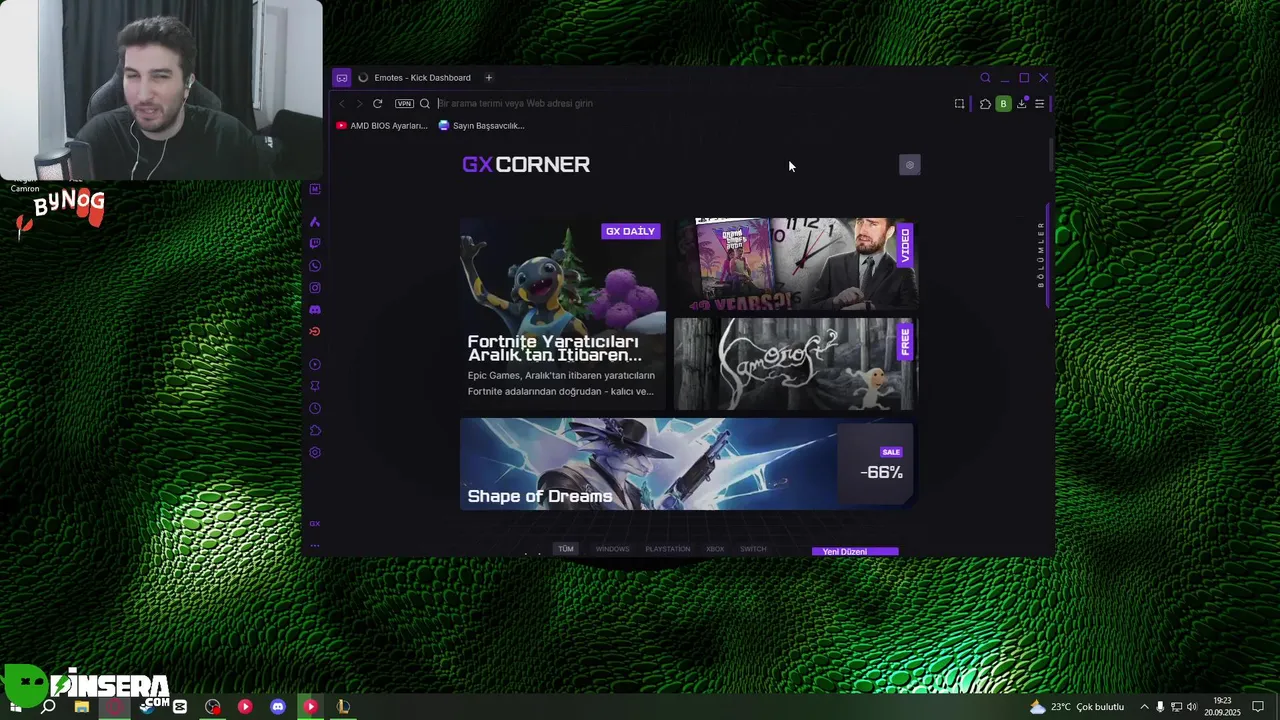The height and width of the screenshot is (720, 1280).
Task: Open the weather widget showing 23°C Çok bulutlu
Action: pyautogui.click(x=1076, y=707)
